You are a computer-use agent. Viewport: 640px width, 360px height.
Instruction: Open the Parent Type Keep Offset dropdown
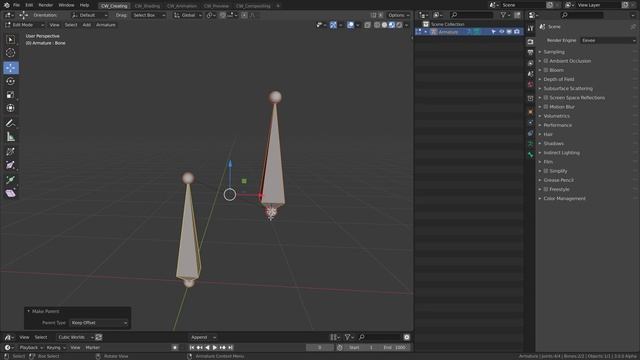[x=99, y=323]
